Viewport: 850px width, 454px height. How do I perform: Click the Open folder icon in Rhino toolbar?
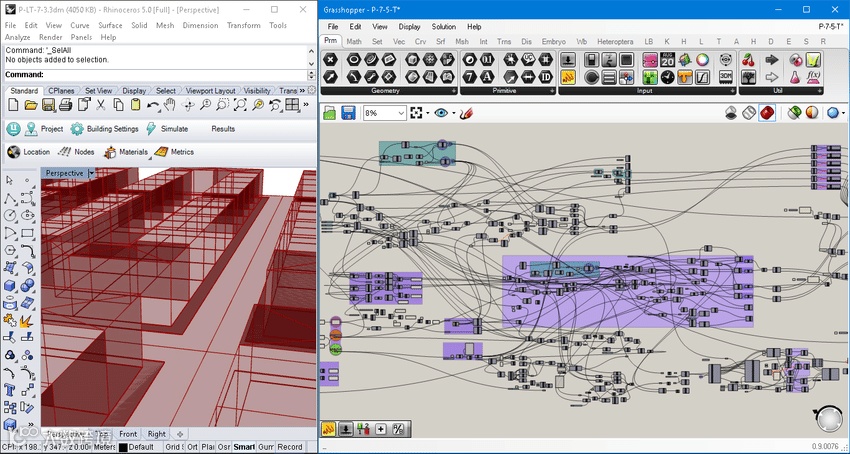click(x=31, y=105)
